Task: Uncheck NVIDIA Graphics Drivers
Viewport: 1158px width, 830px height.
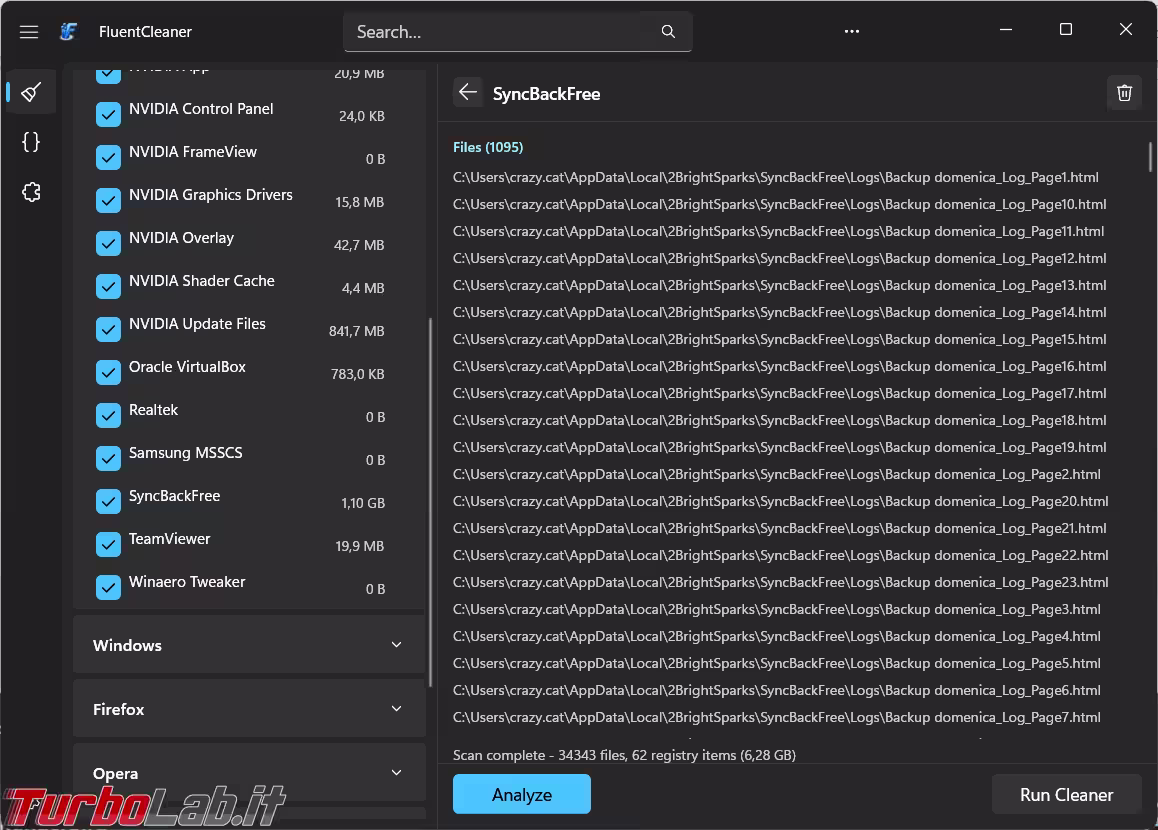Action: [x=109, y=200]
